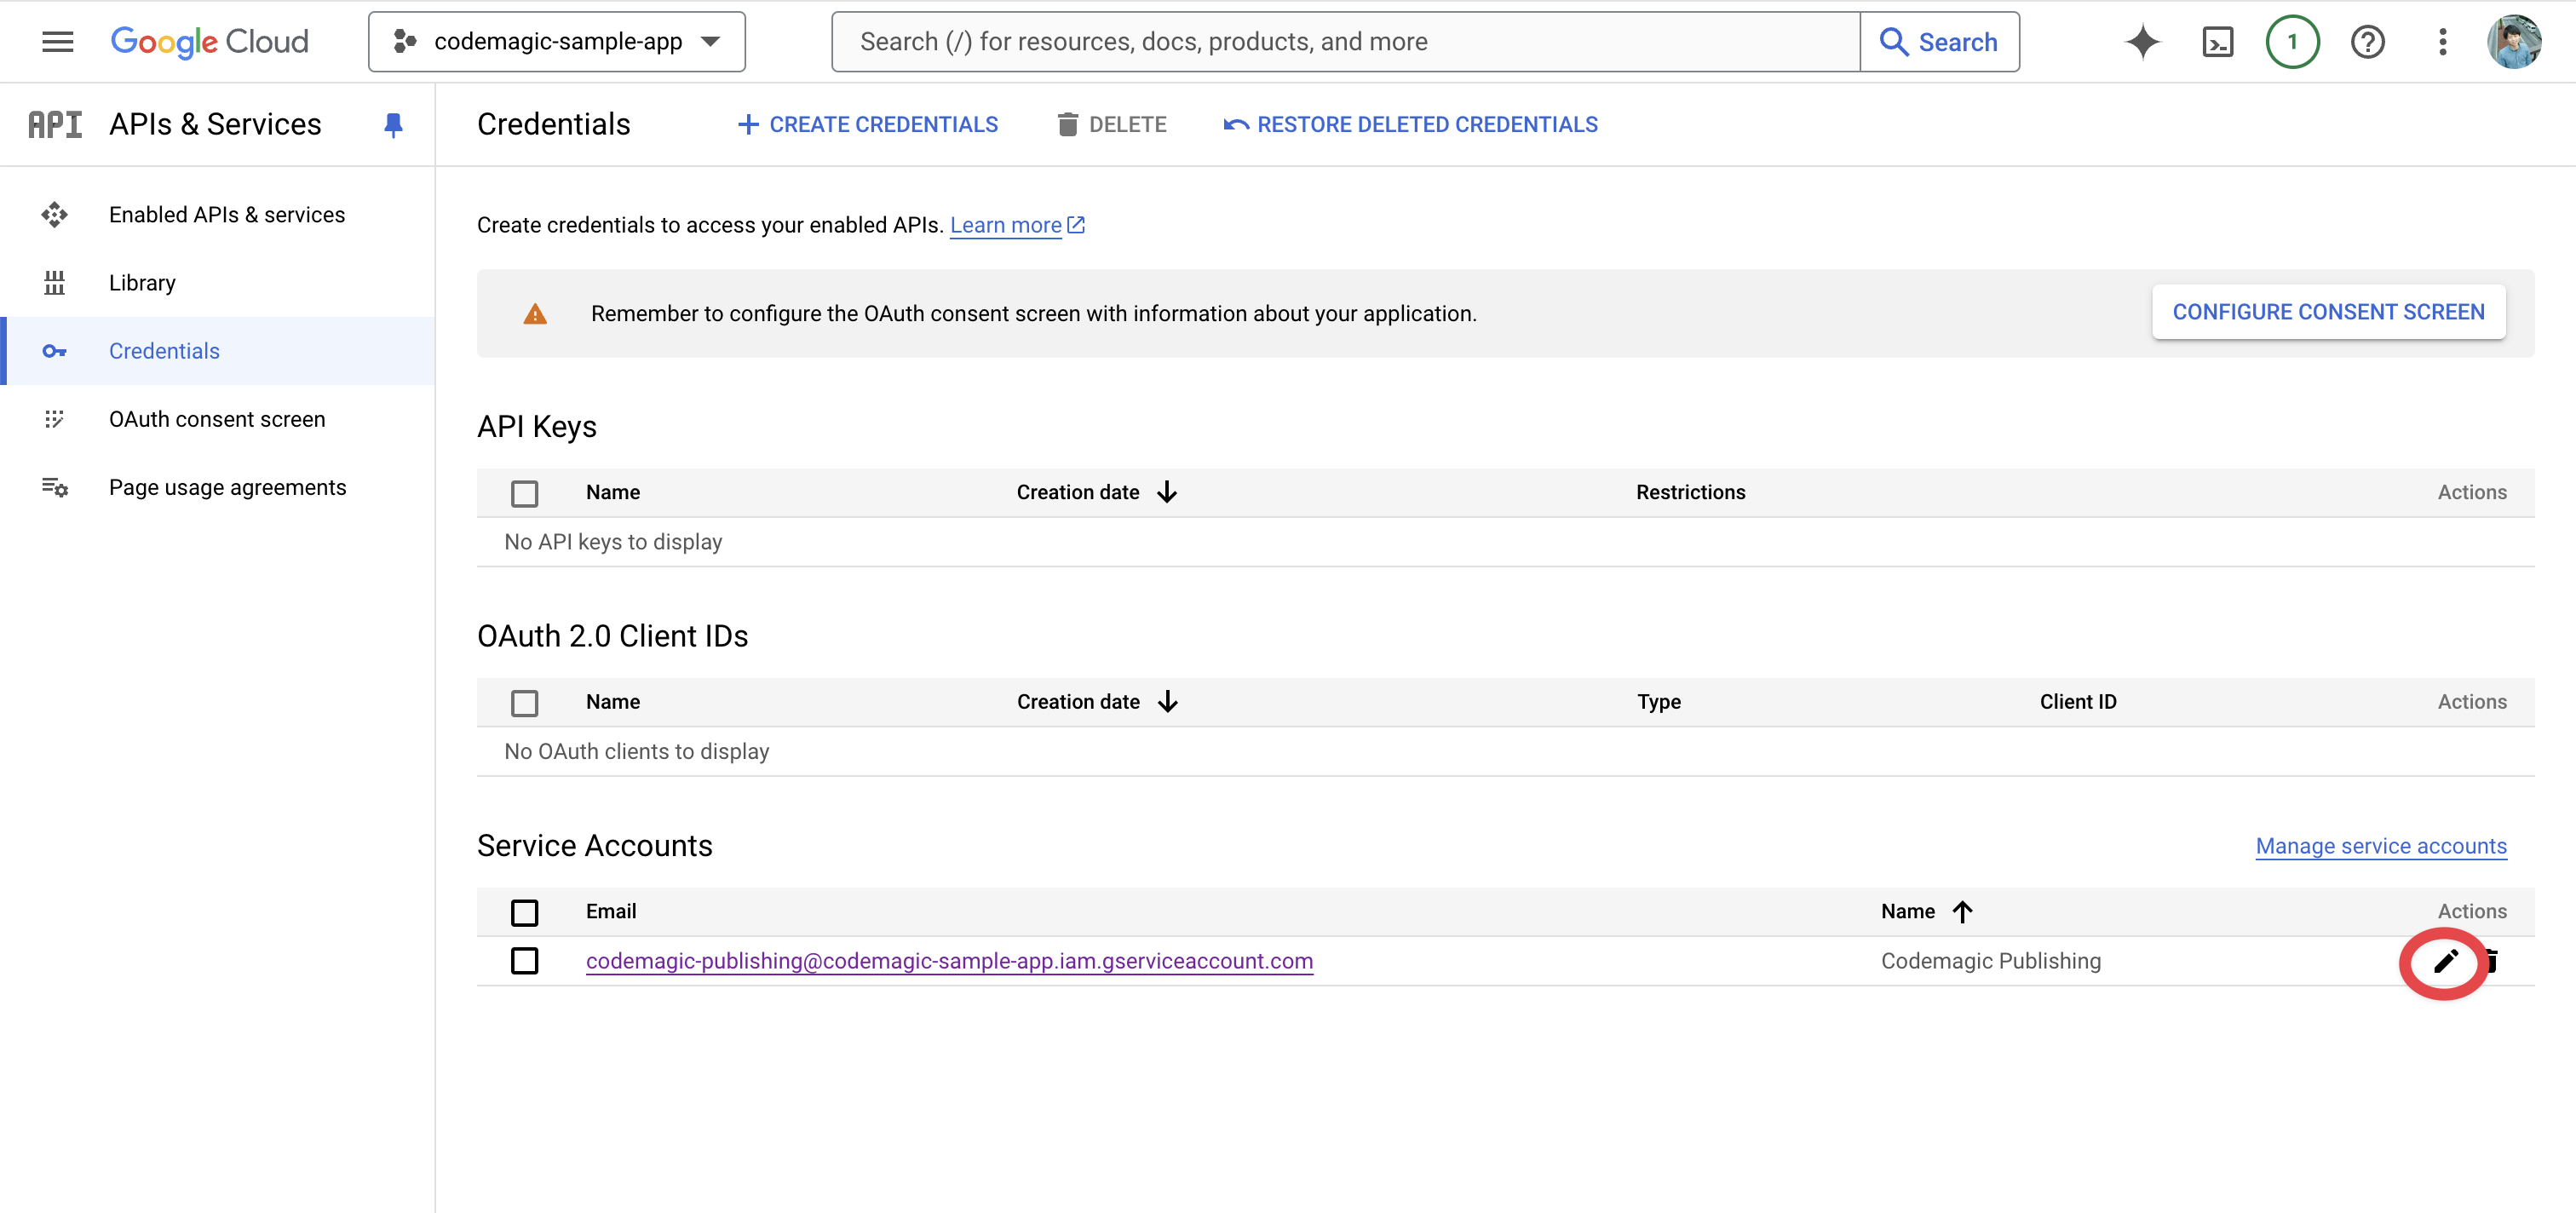
Task: Click RESTORE DELETED CREDENTIALS
Action: 1410,124
